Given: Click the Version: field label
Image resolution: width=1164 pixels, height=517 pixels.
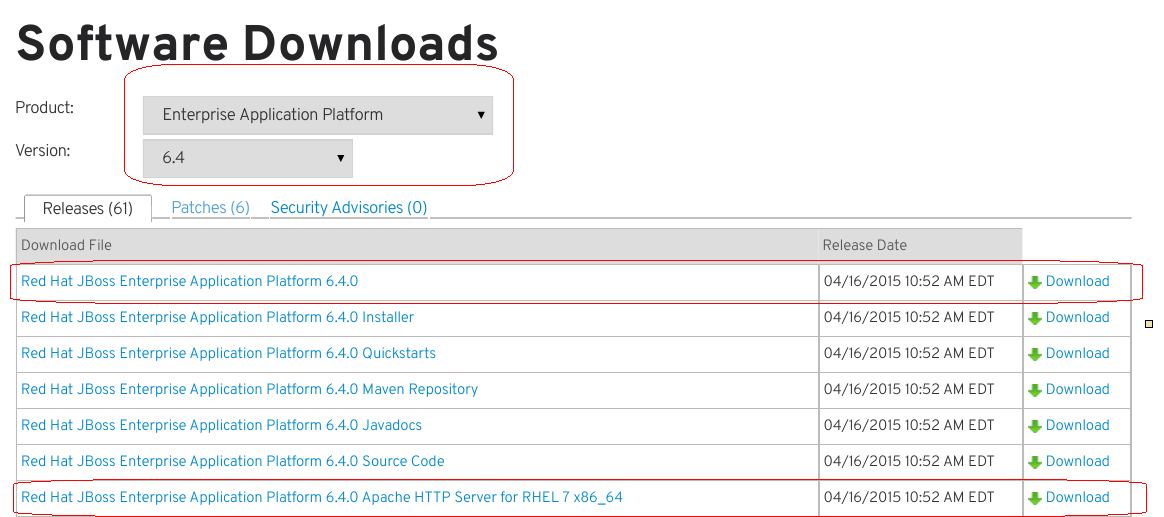Looking at the screenshot, I should tap(42, 151).
